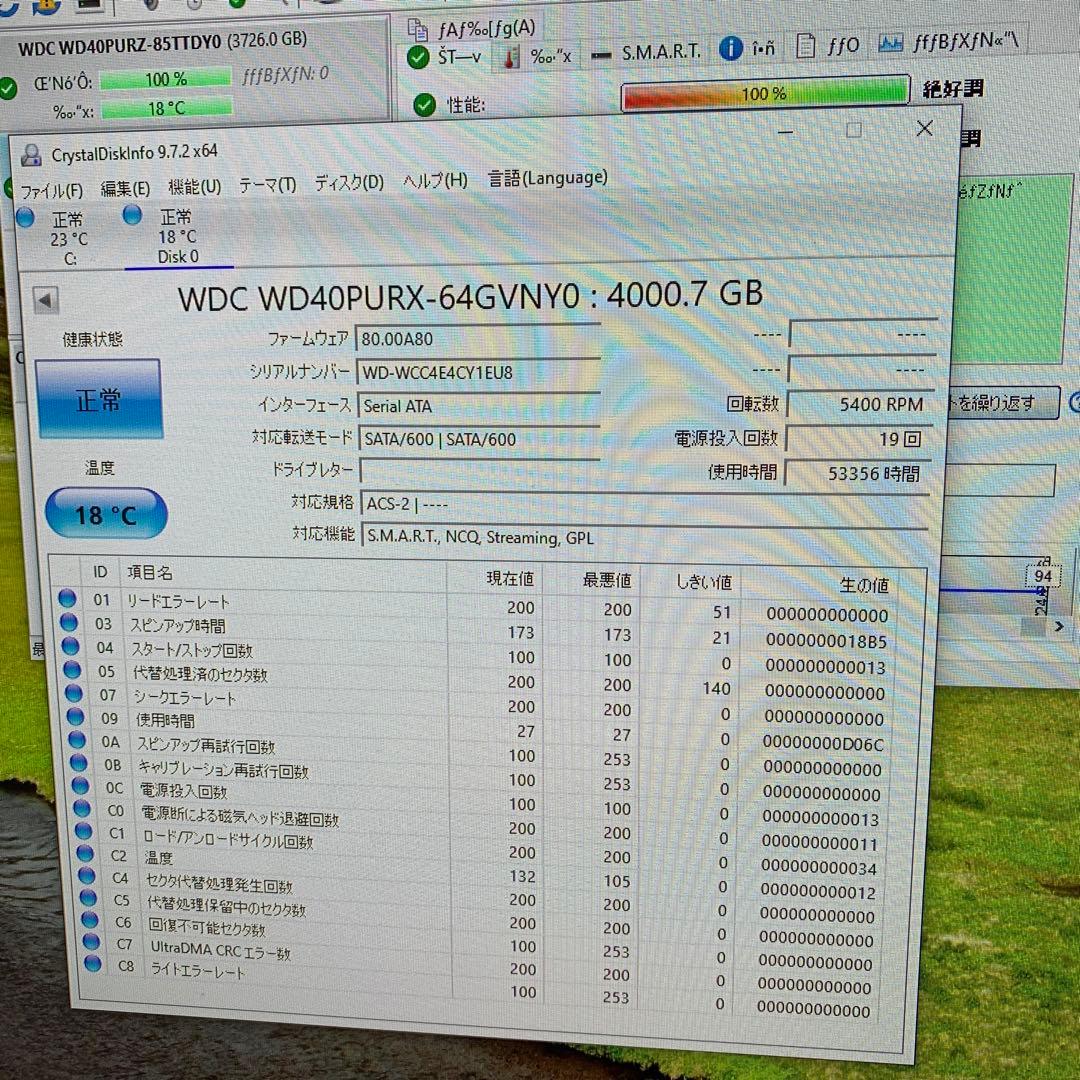This screenshot has width=1080, height=1080.
Task: Open the S.M.A.R.T. tab in the background window
Action: tap(647, 52)
